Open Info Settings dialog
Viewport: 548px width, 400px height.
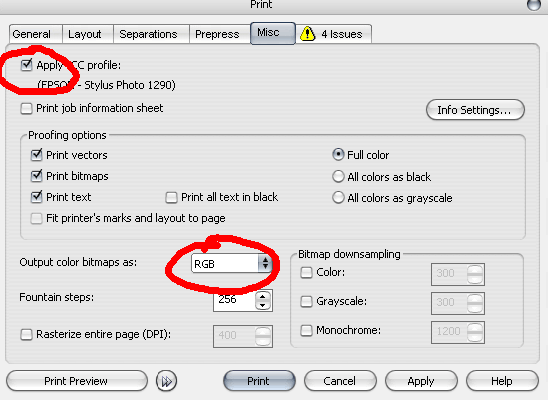click(475, 110)
